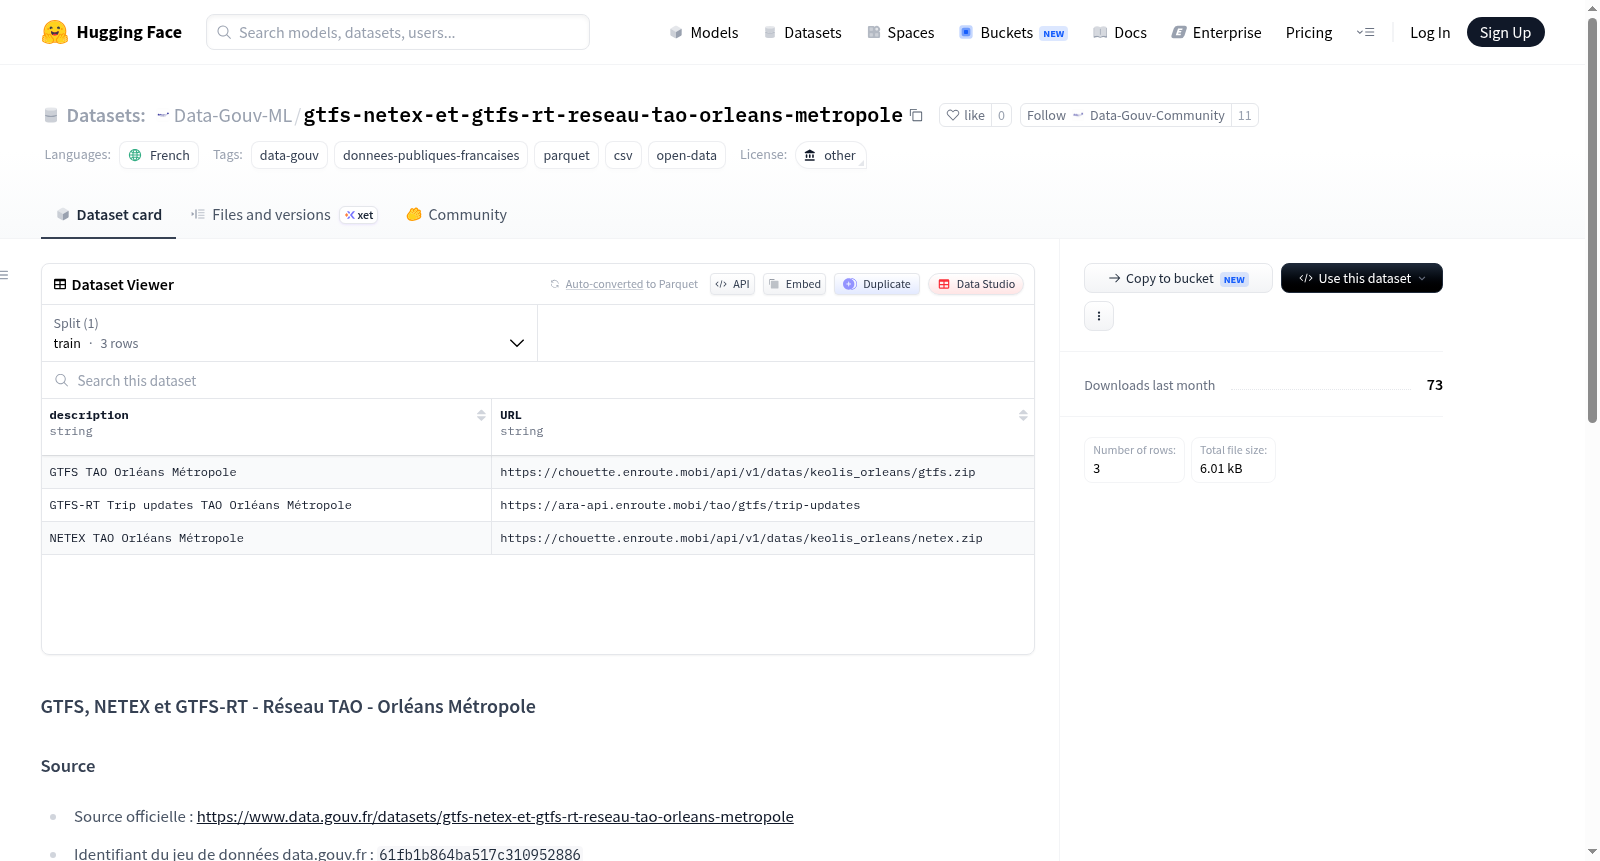This screenshot has height=861, width=1600.
Task: Select the netex.zip URL cell
Action: click(x=763, y=538)
